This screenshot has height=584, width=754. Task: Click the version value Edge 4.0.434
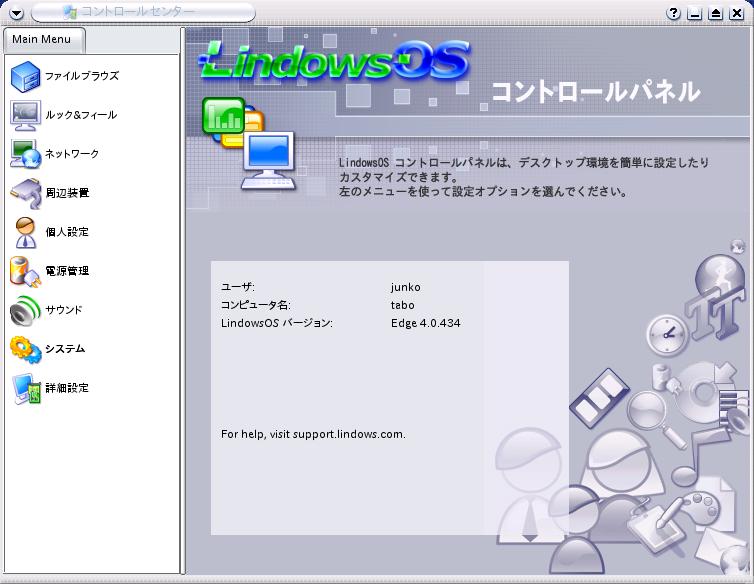pyautogui.click(x=426, y=323)
